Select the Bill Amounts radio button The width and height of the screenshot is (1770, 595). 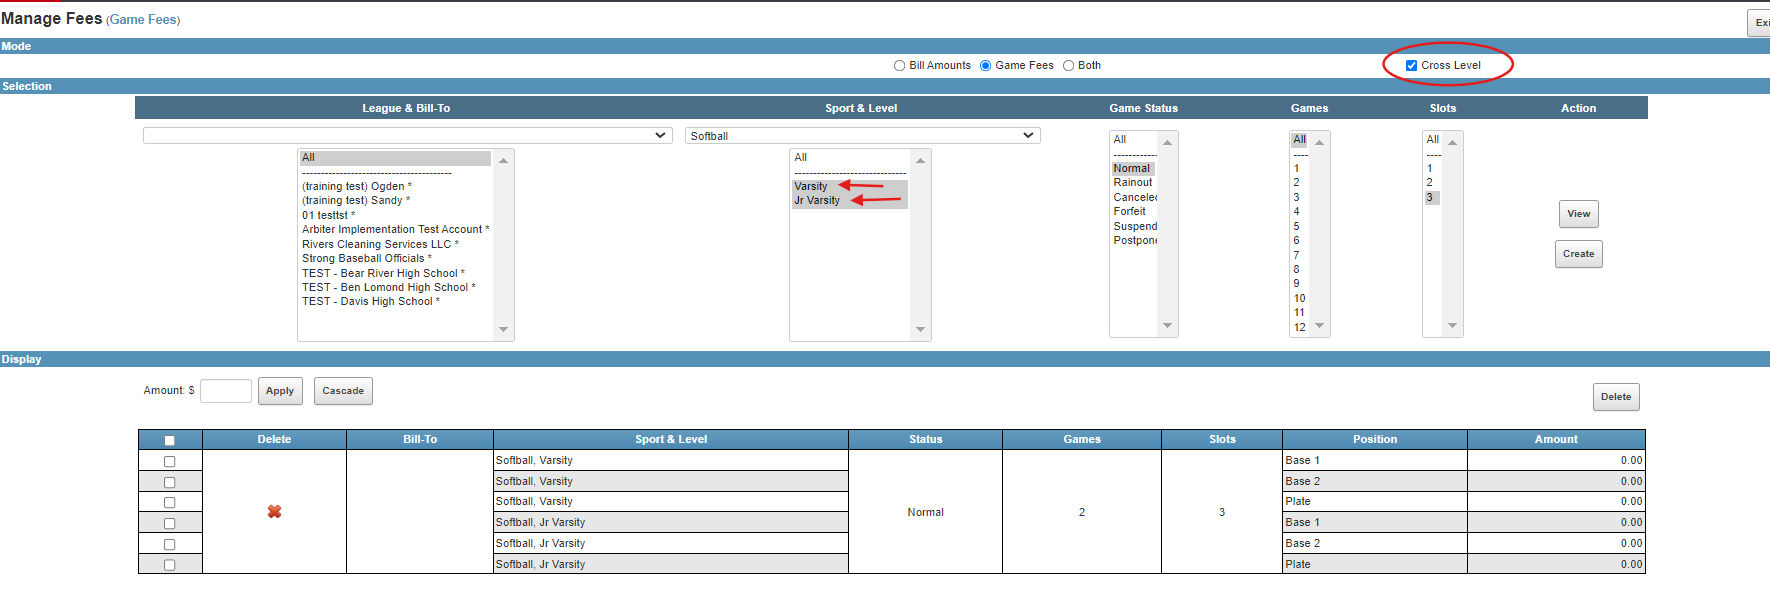tap(899, 66)
